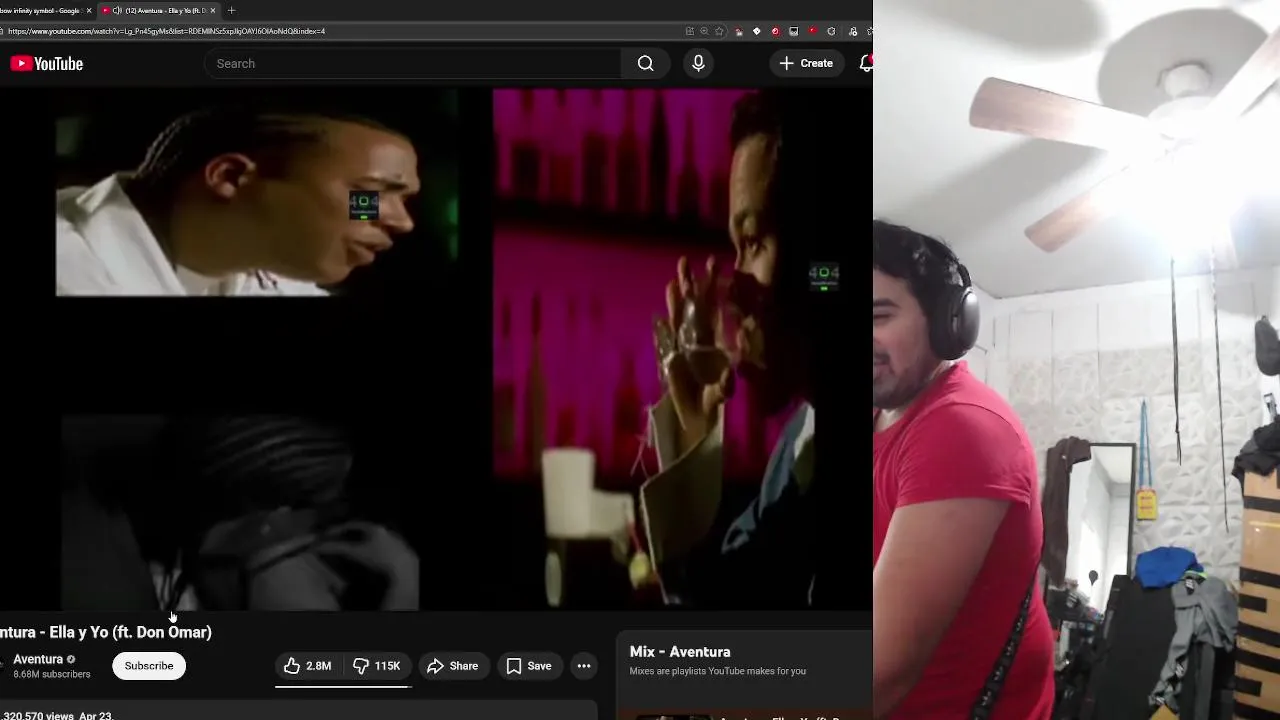Dislike the video with thumbs-down 115K
The height and width of the screenshot is (720, 1280).
point(377,666)
